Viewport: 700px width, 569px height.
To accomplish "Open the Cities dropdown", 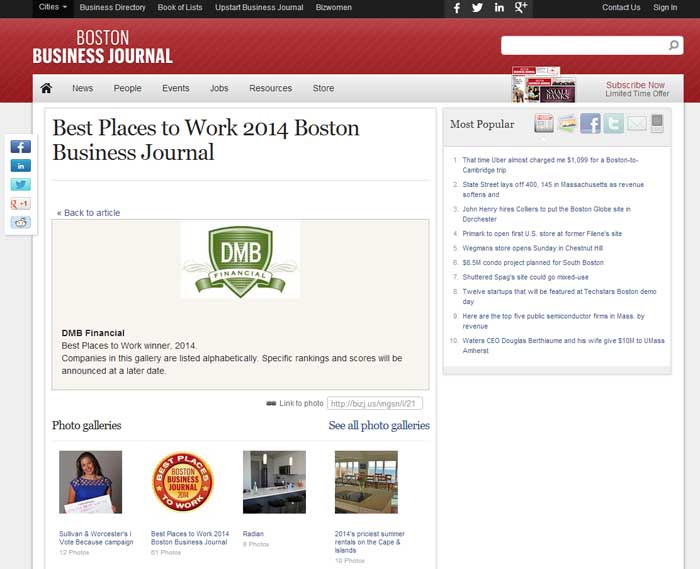I will pos(53,7).
